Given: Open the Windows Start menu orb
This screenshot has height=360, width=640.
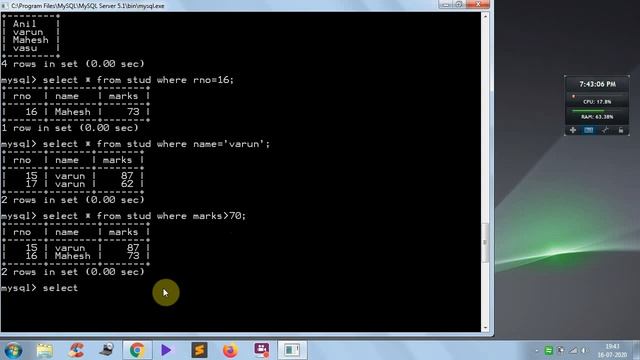Looking at the screenshot, I should point(13,350).
